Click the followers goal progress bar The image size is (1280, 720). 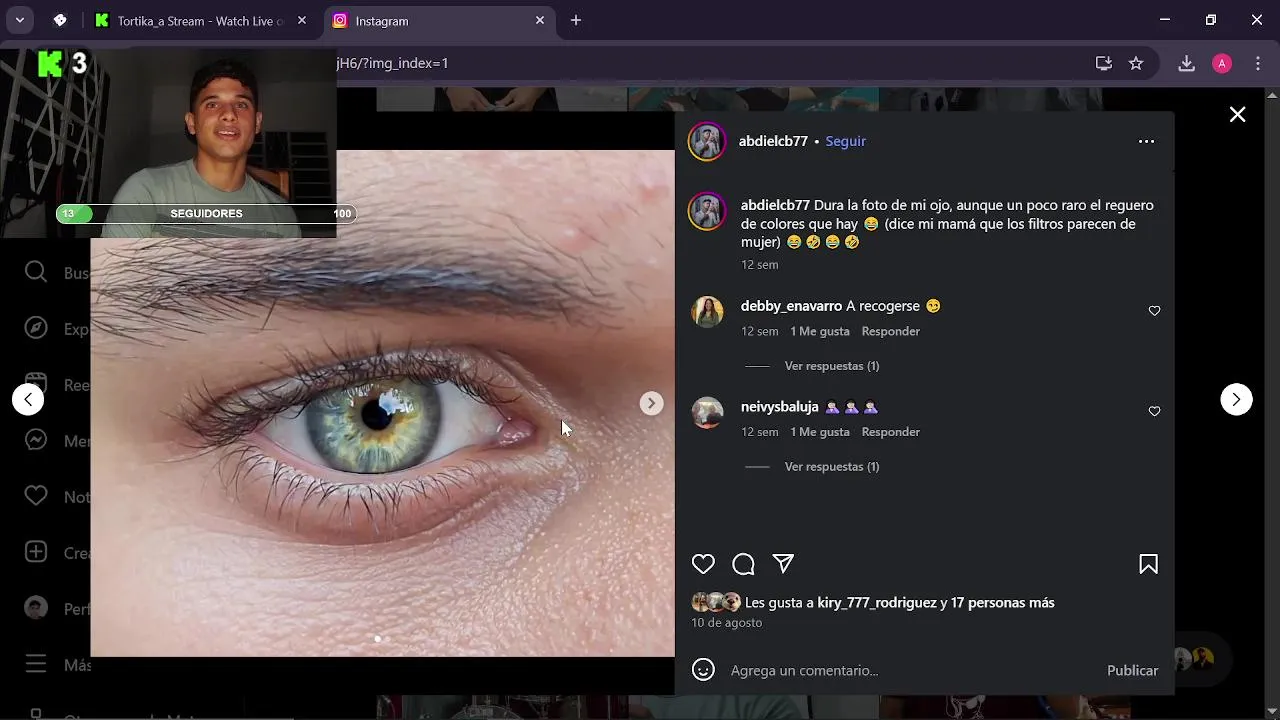tap(206, 213)
